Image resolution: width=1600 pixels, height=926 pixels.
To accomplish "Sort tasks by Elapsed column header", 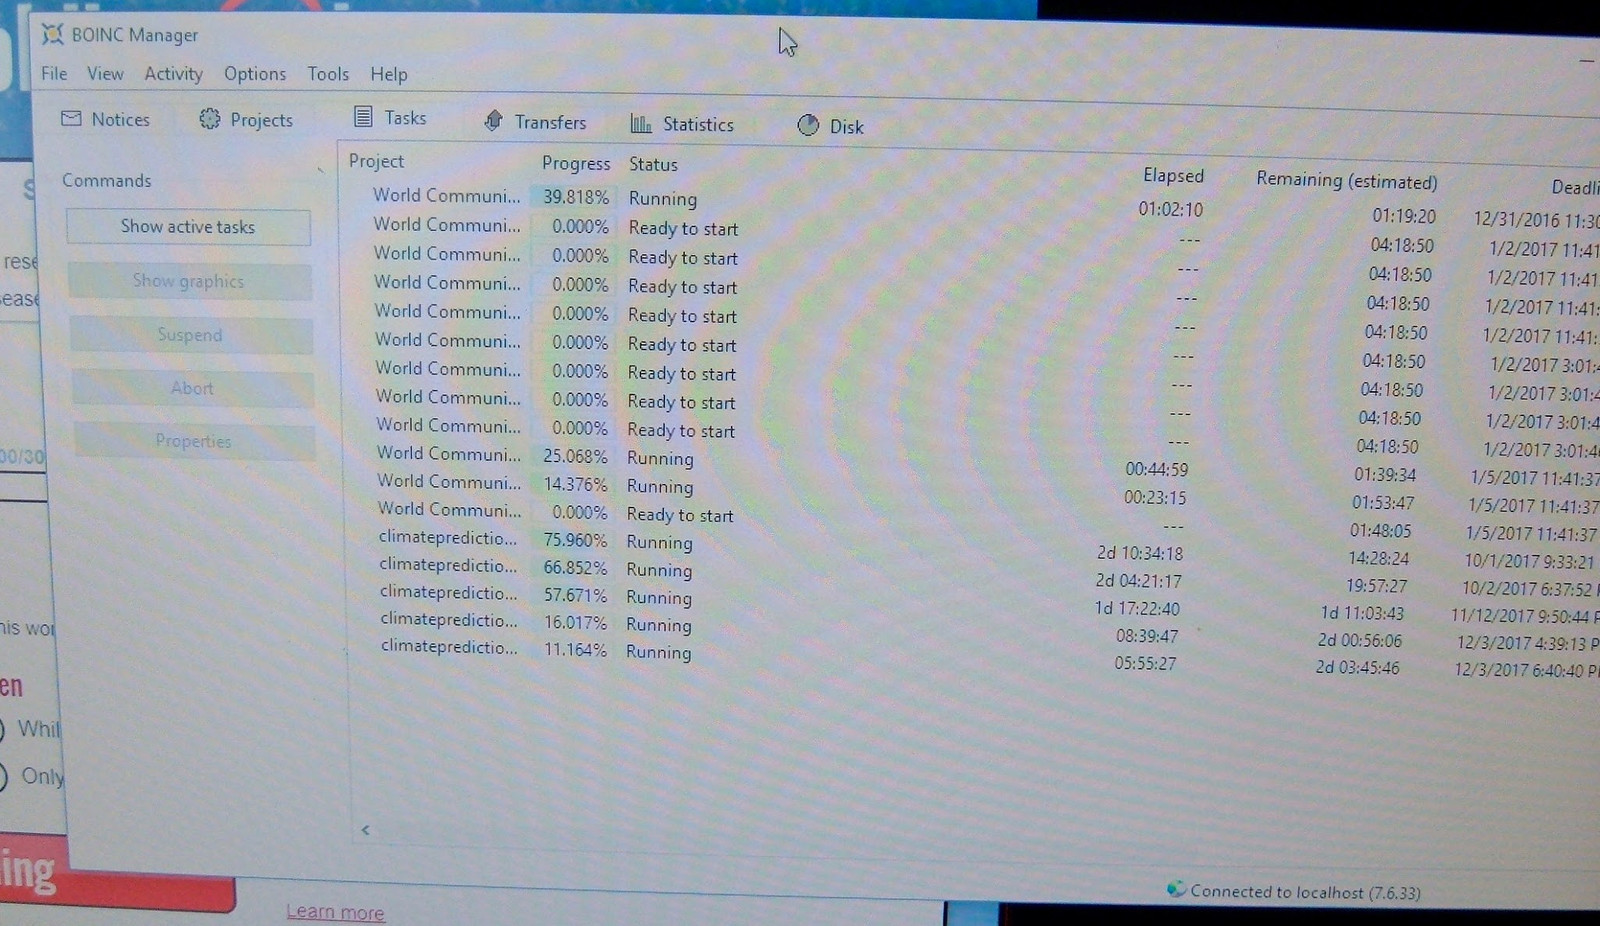I will point(1173,176).
